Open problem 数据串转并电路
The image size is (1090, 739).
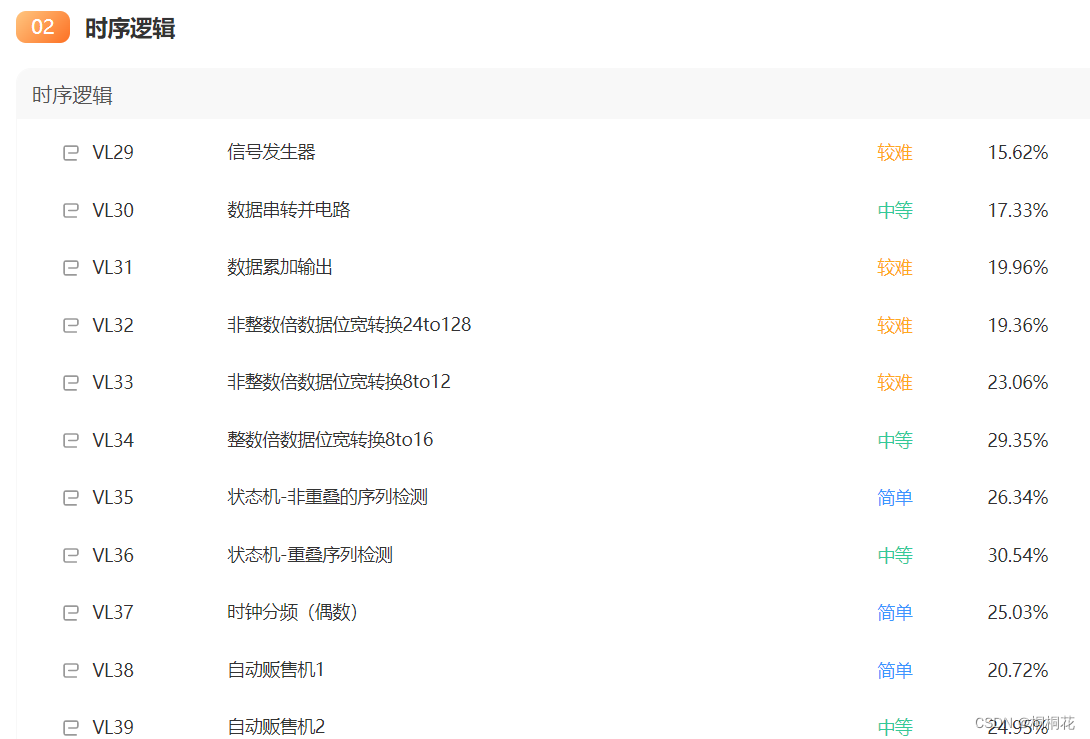pyautogui.click(x=288, y=209)
